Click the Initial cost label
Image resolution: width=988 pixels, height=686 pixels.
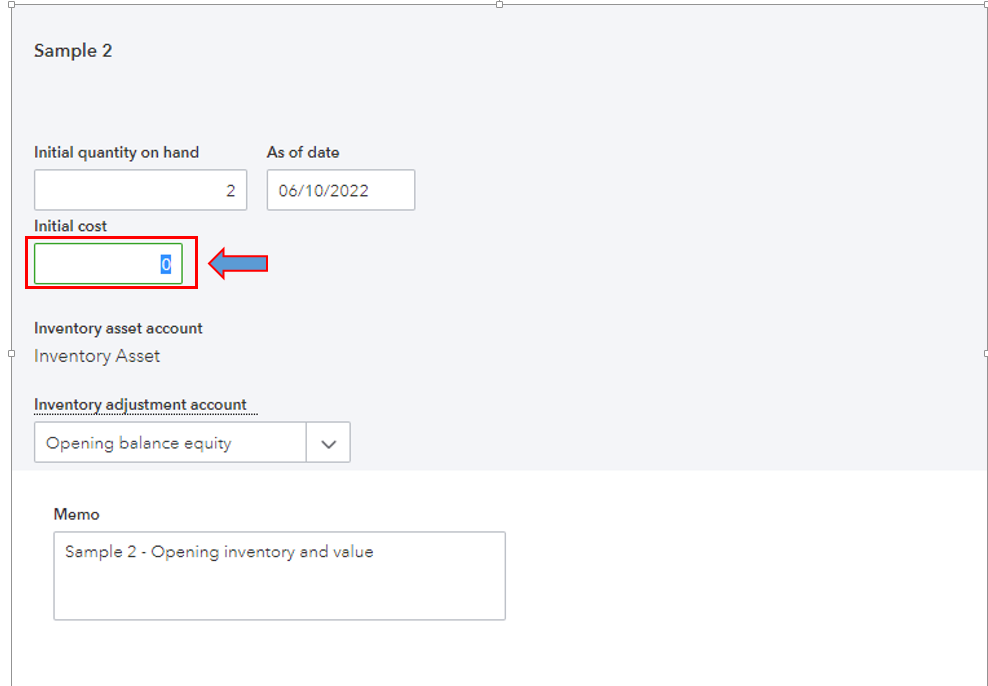coord(70,227)
